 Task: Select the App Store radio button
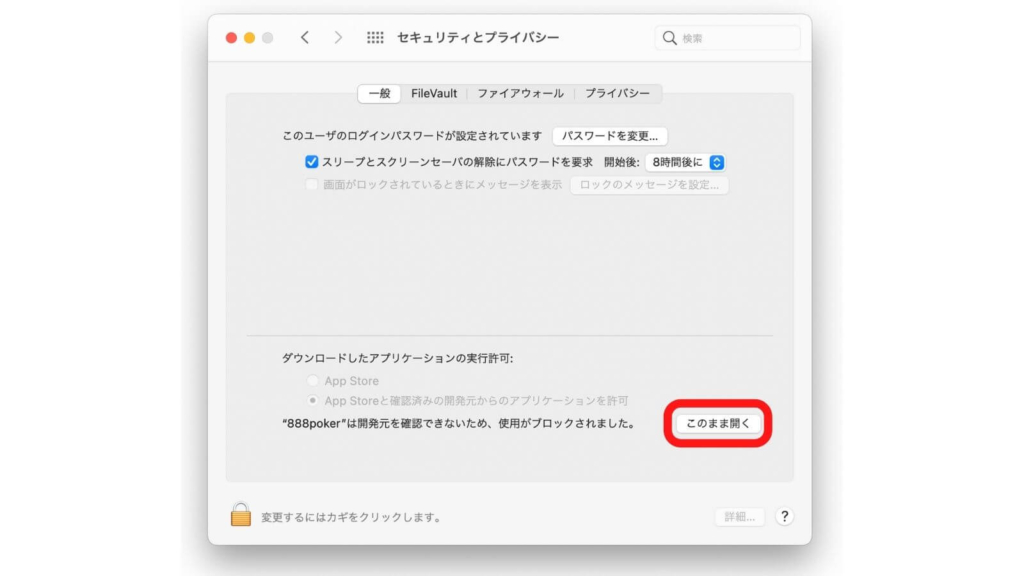[x=313, y=381]
